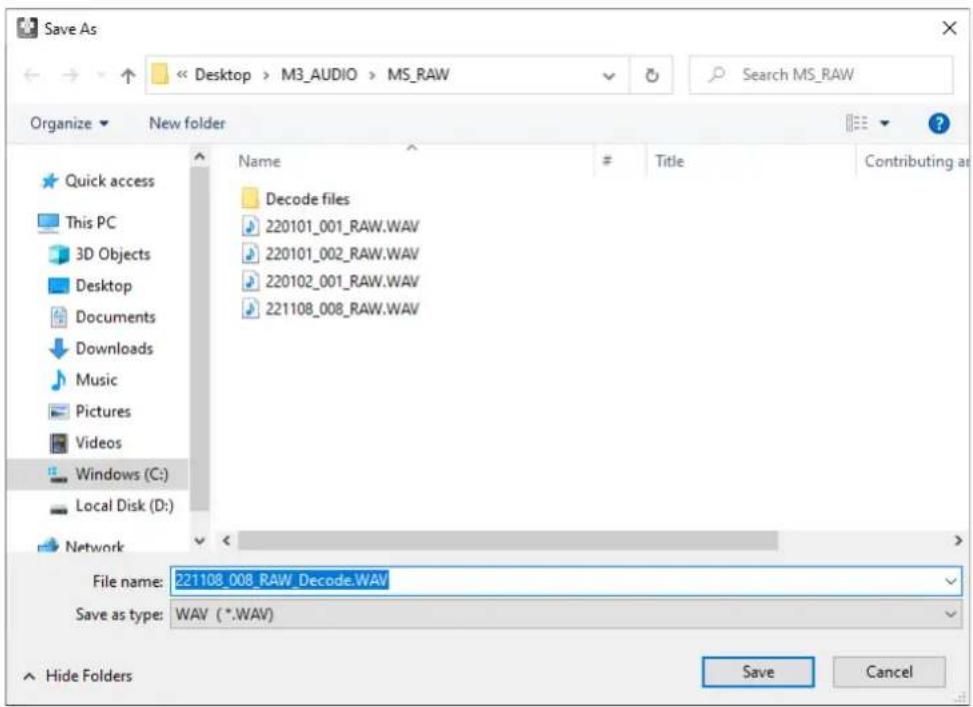Click the Desktop icon in sidebar
Image resolution: width=973 pixels, height=707 pixels.
59,286
